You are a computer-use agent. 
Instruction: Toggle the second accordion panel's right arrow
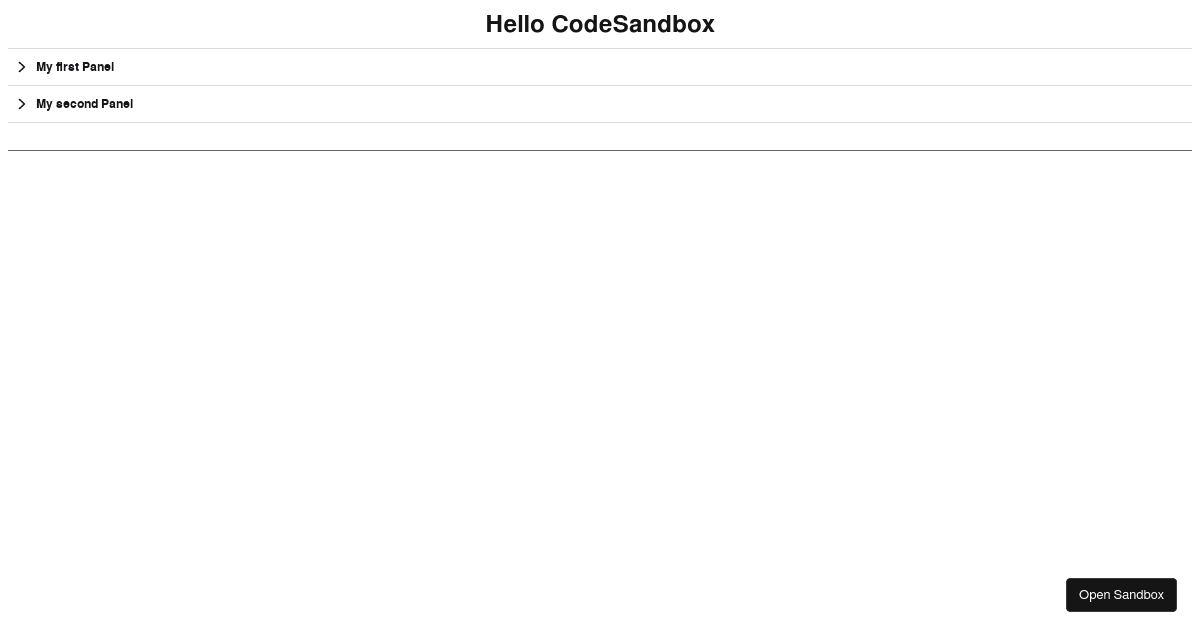(x=21, y=104)
